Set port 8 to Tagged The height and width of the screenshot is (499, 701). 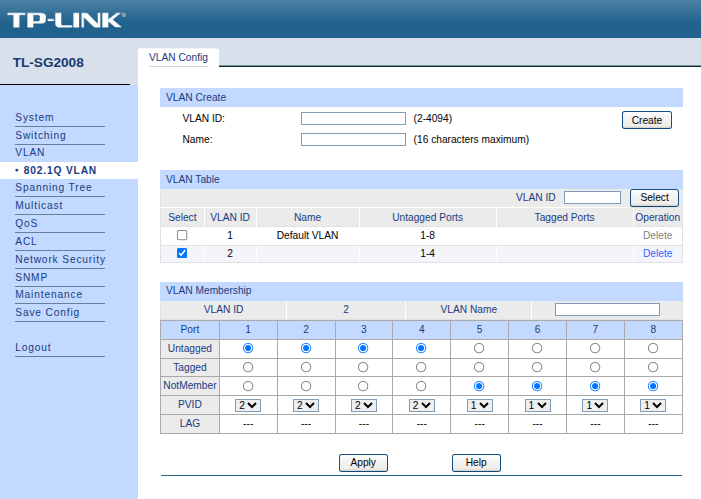click(x=653, y=367)
